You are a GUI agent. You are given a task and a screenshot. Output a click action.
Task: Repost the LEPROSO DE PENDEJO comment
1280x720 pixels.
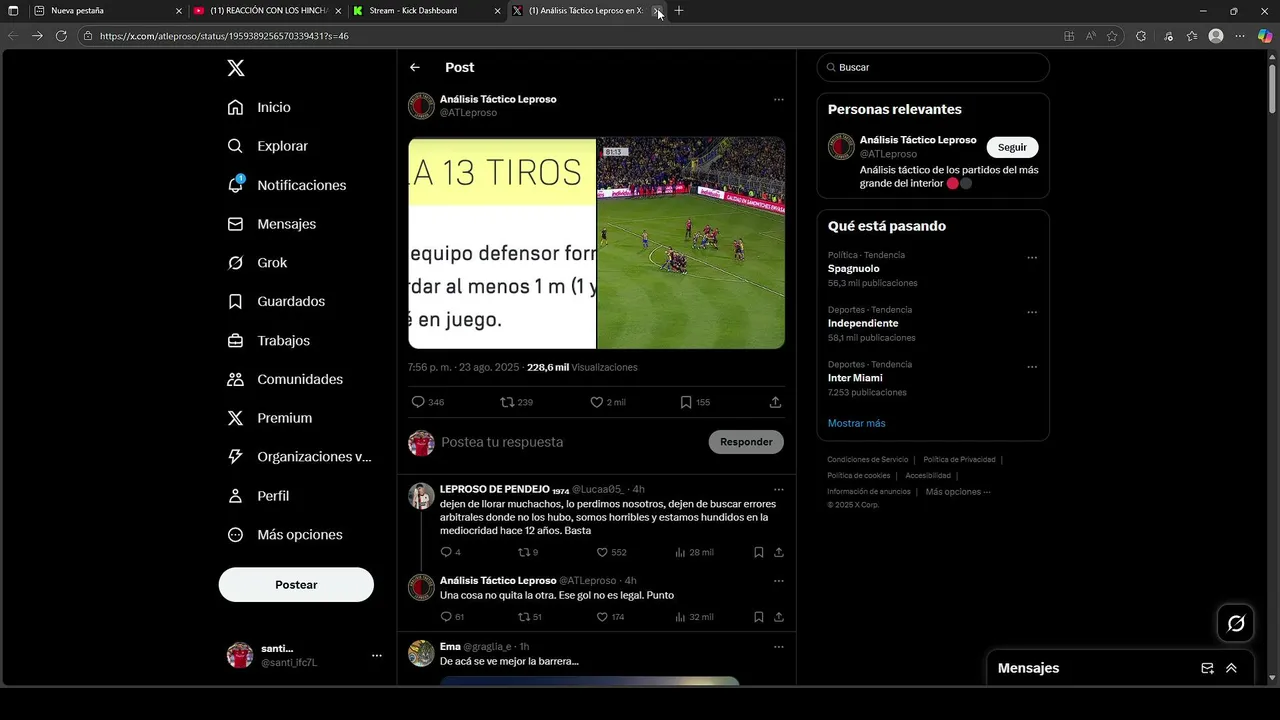528,552
